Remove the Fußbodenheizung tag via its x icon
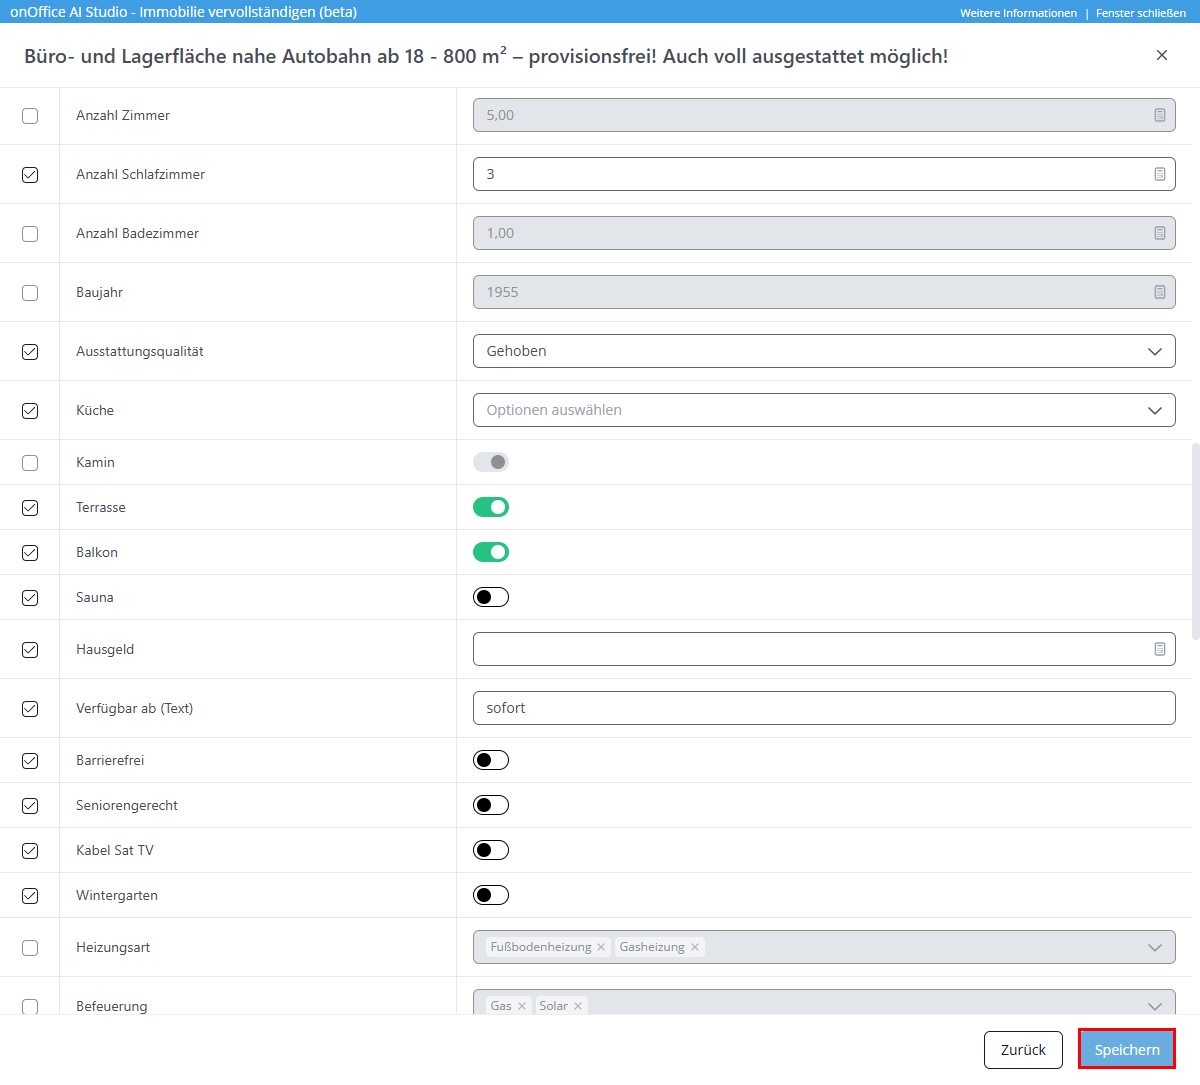The width and height of the screenshot is (1200, 1085). coord(601,947)
